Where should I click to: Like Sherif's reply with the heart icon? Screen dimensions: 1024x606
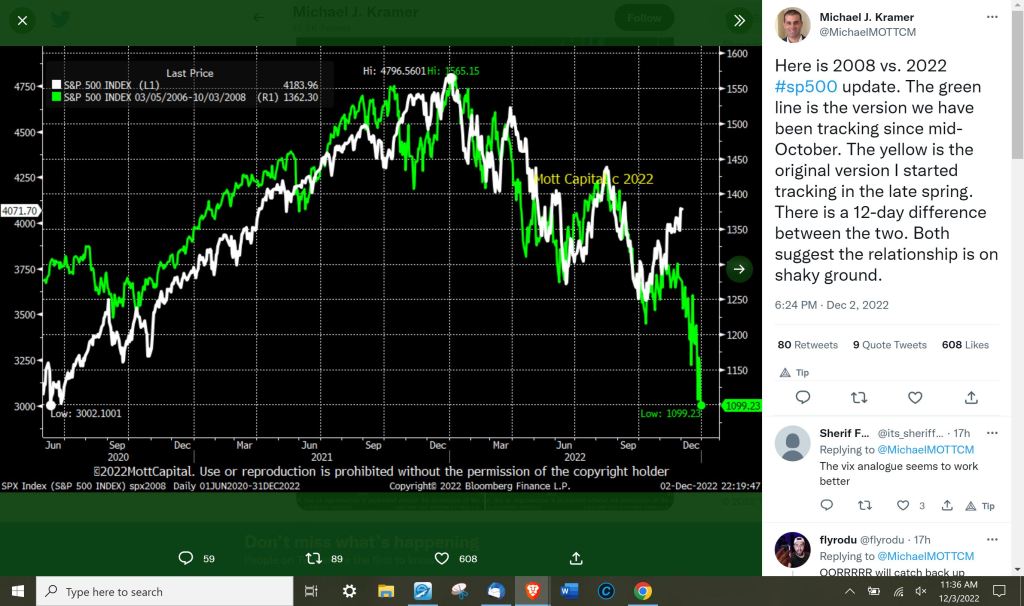point(903,506)
